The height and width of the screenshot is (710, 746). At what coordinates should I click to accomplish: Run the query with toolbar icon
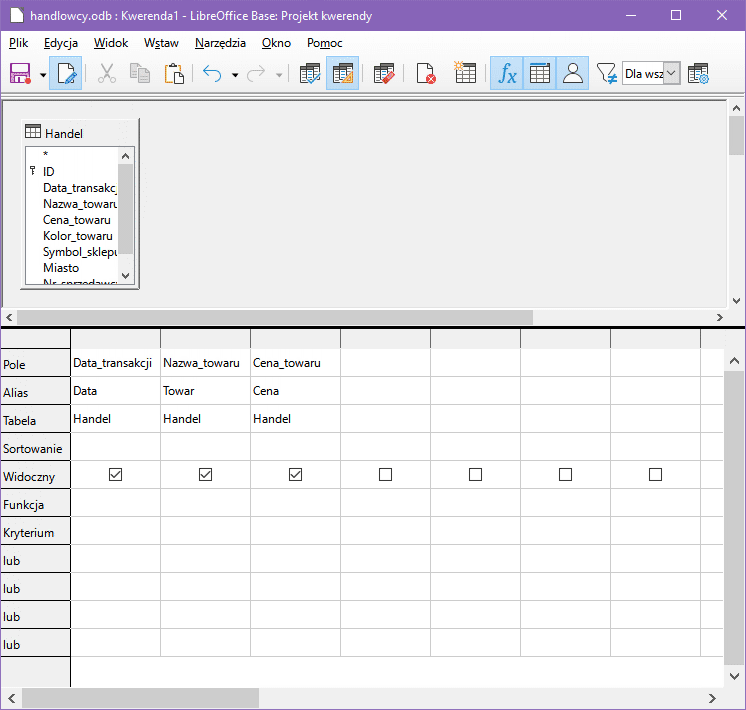pos(310,74)
